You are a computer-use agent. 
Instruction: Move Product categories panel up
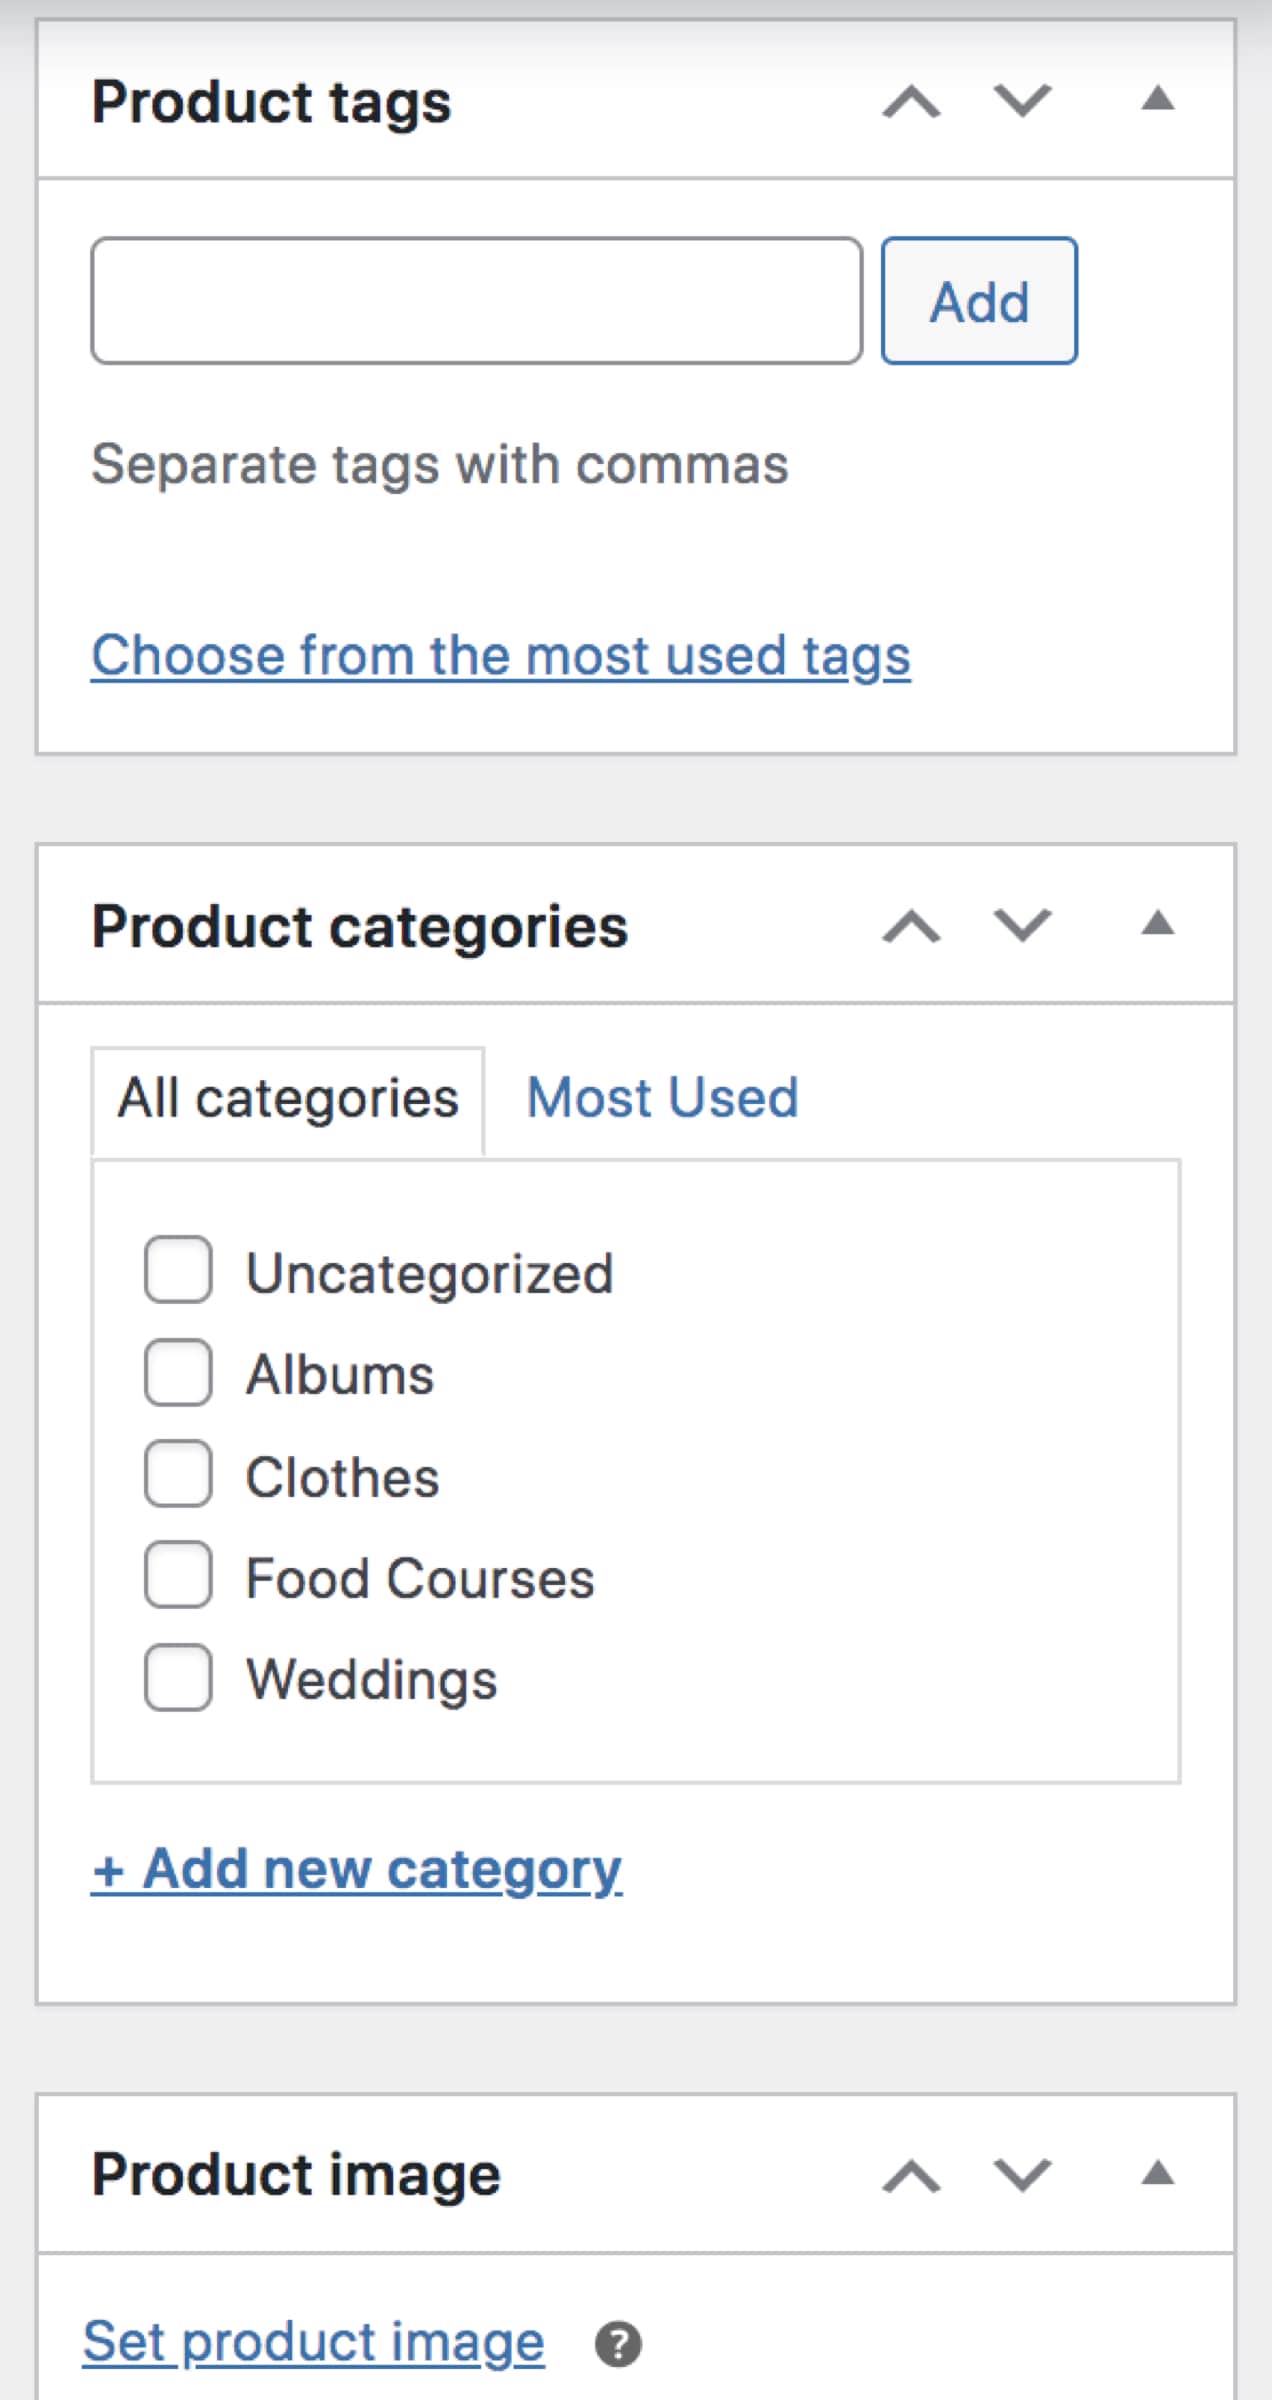tap(911, 926)
